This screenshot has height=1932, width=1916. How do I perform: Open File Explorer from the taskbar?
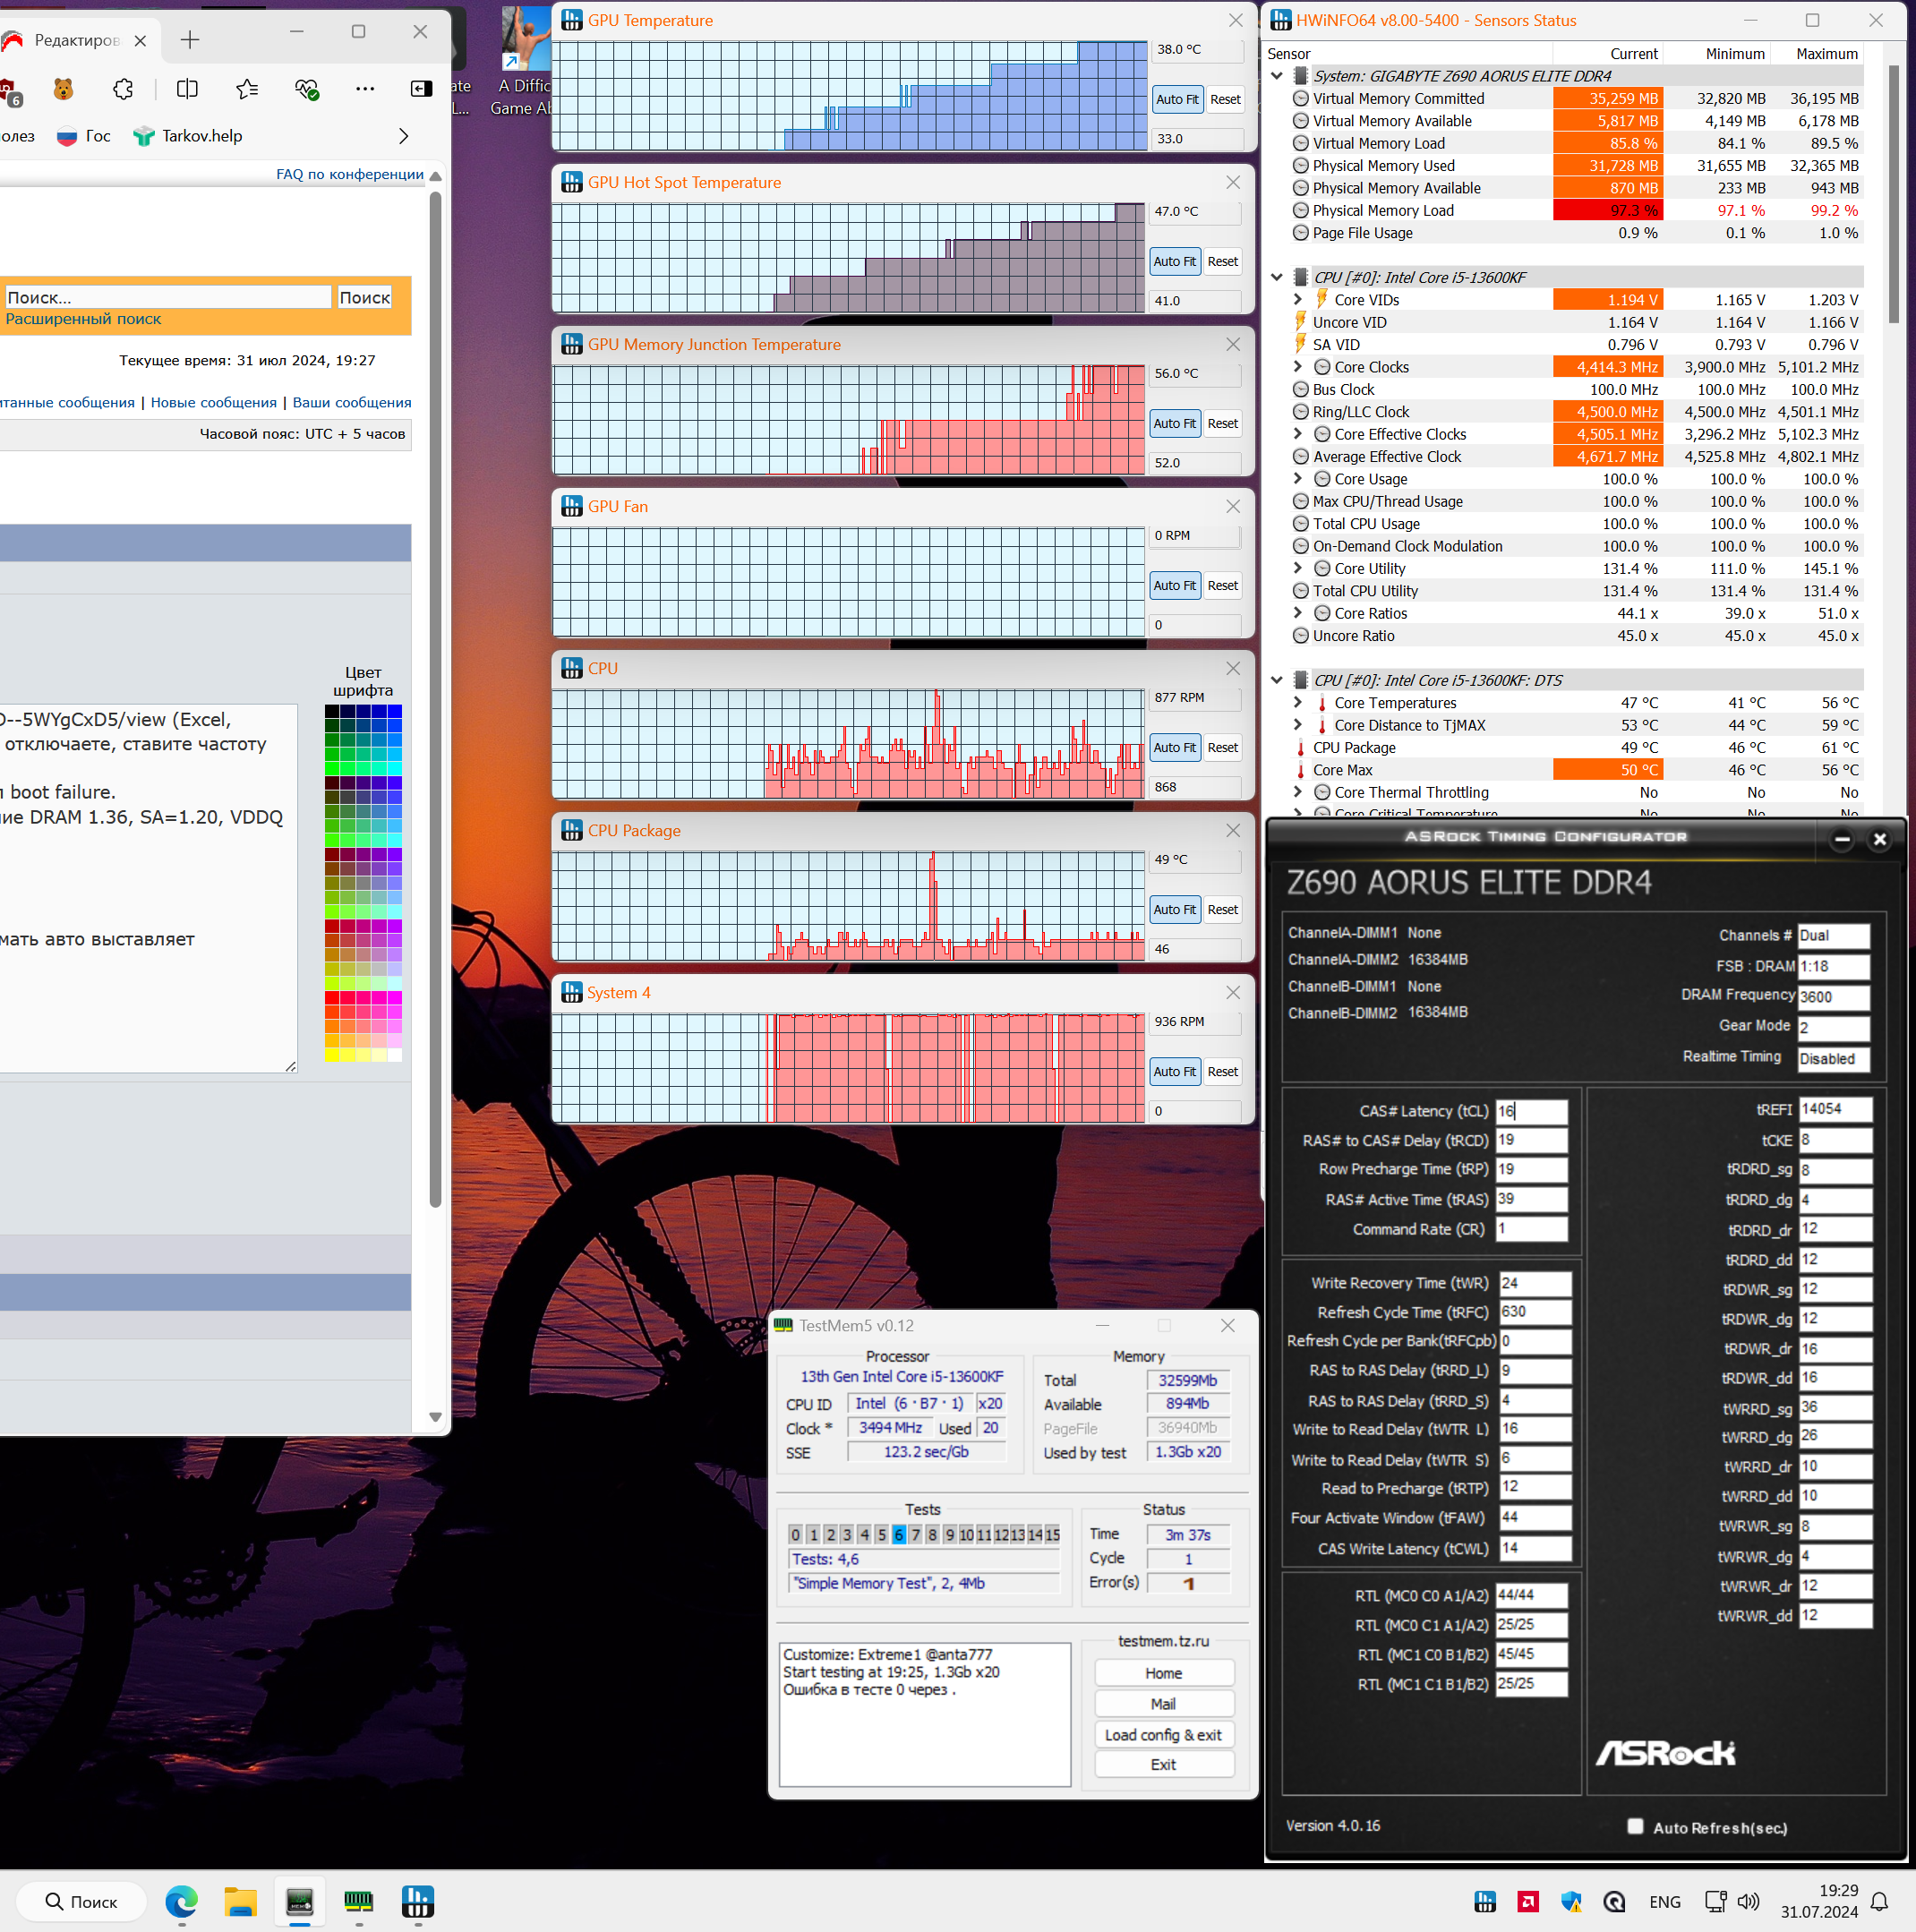(240, 1901)
